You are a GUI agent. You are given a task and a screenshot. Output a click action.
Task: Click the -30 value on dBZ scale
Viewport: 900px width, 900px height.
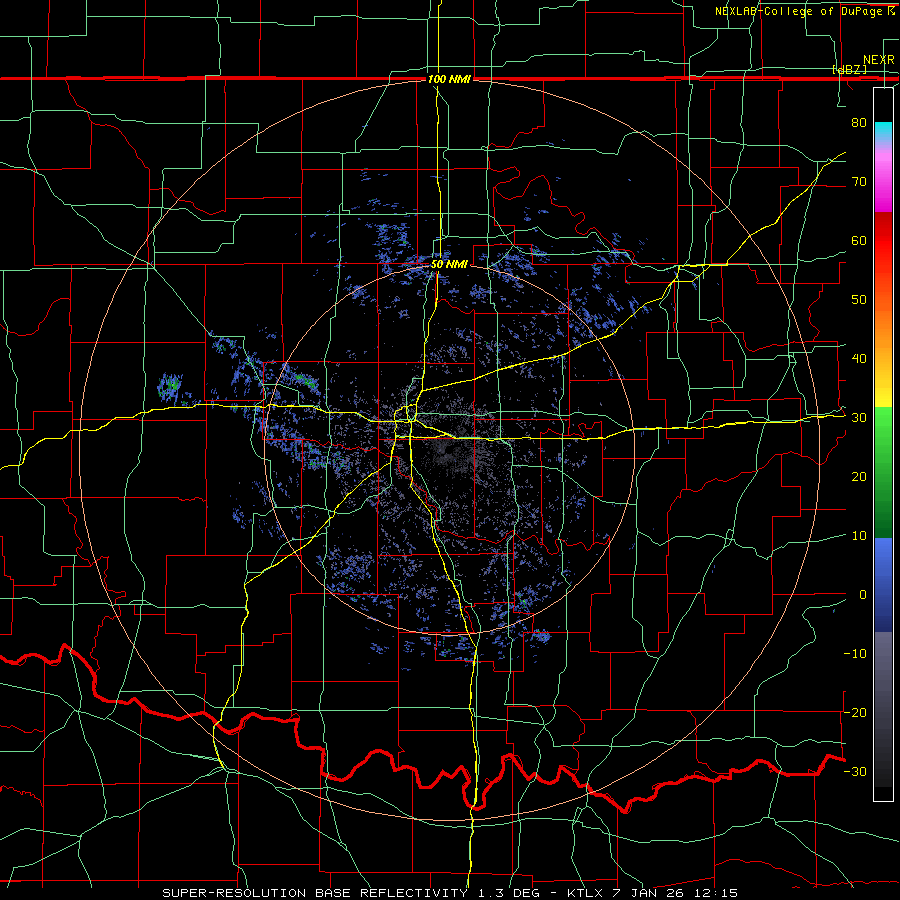(x=855, y=771)
